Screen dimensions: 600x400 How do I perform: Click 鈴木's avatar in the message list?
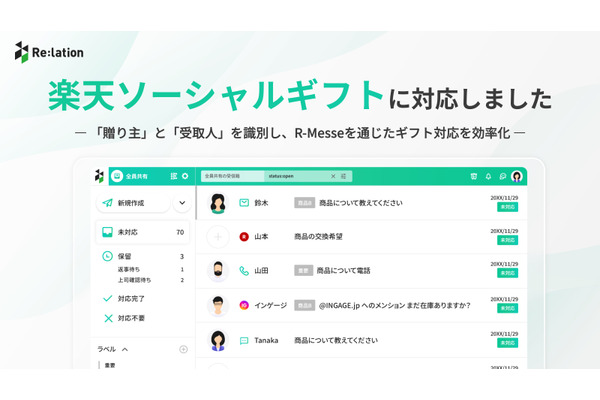[218, 203]
